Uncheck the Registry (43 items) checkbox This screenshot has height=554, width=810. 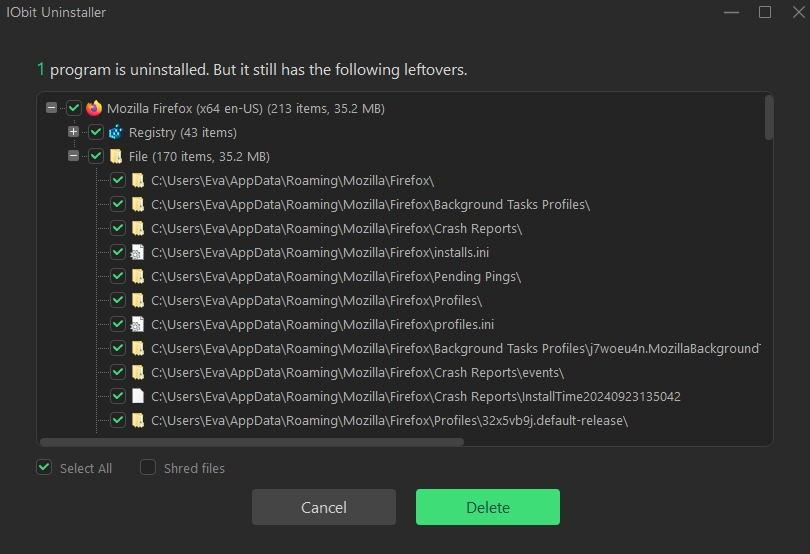pyautogui.click(x=96, y=132)
